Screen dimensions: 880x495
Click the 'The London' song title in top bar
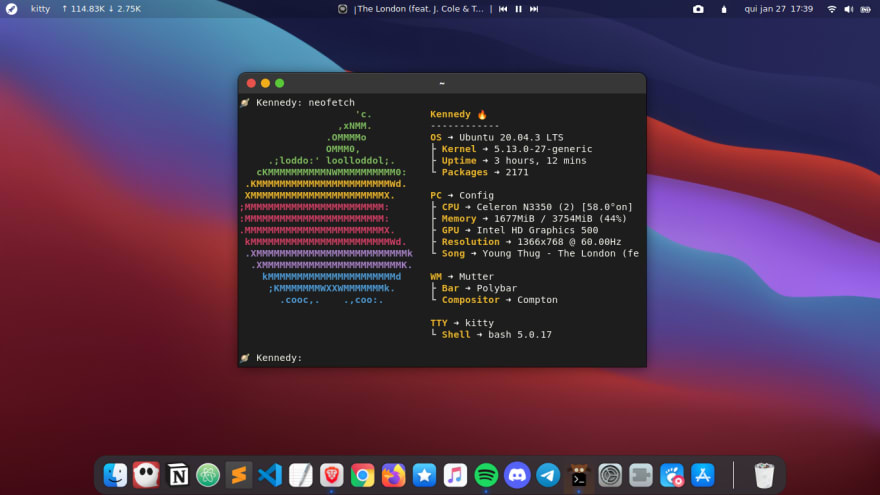[420, 9]
